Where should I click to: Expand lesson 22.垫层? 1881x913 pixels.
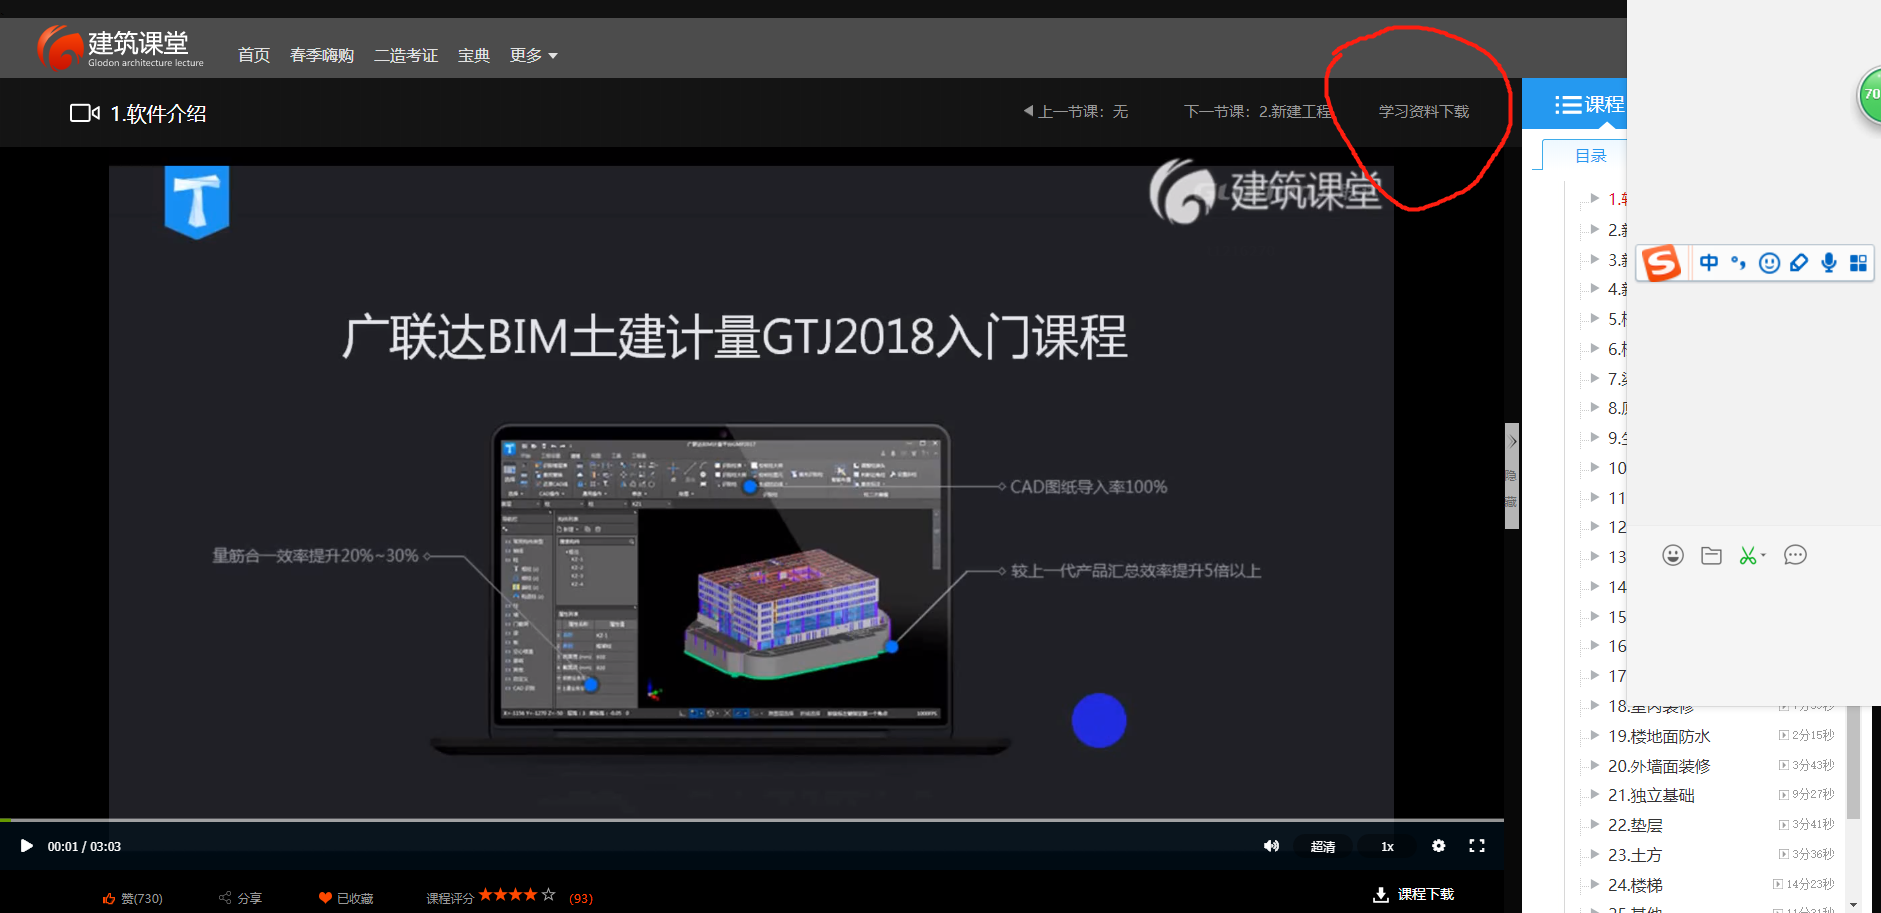coord(1595,825)
